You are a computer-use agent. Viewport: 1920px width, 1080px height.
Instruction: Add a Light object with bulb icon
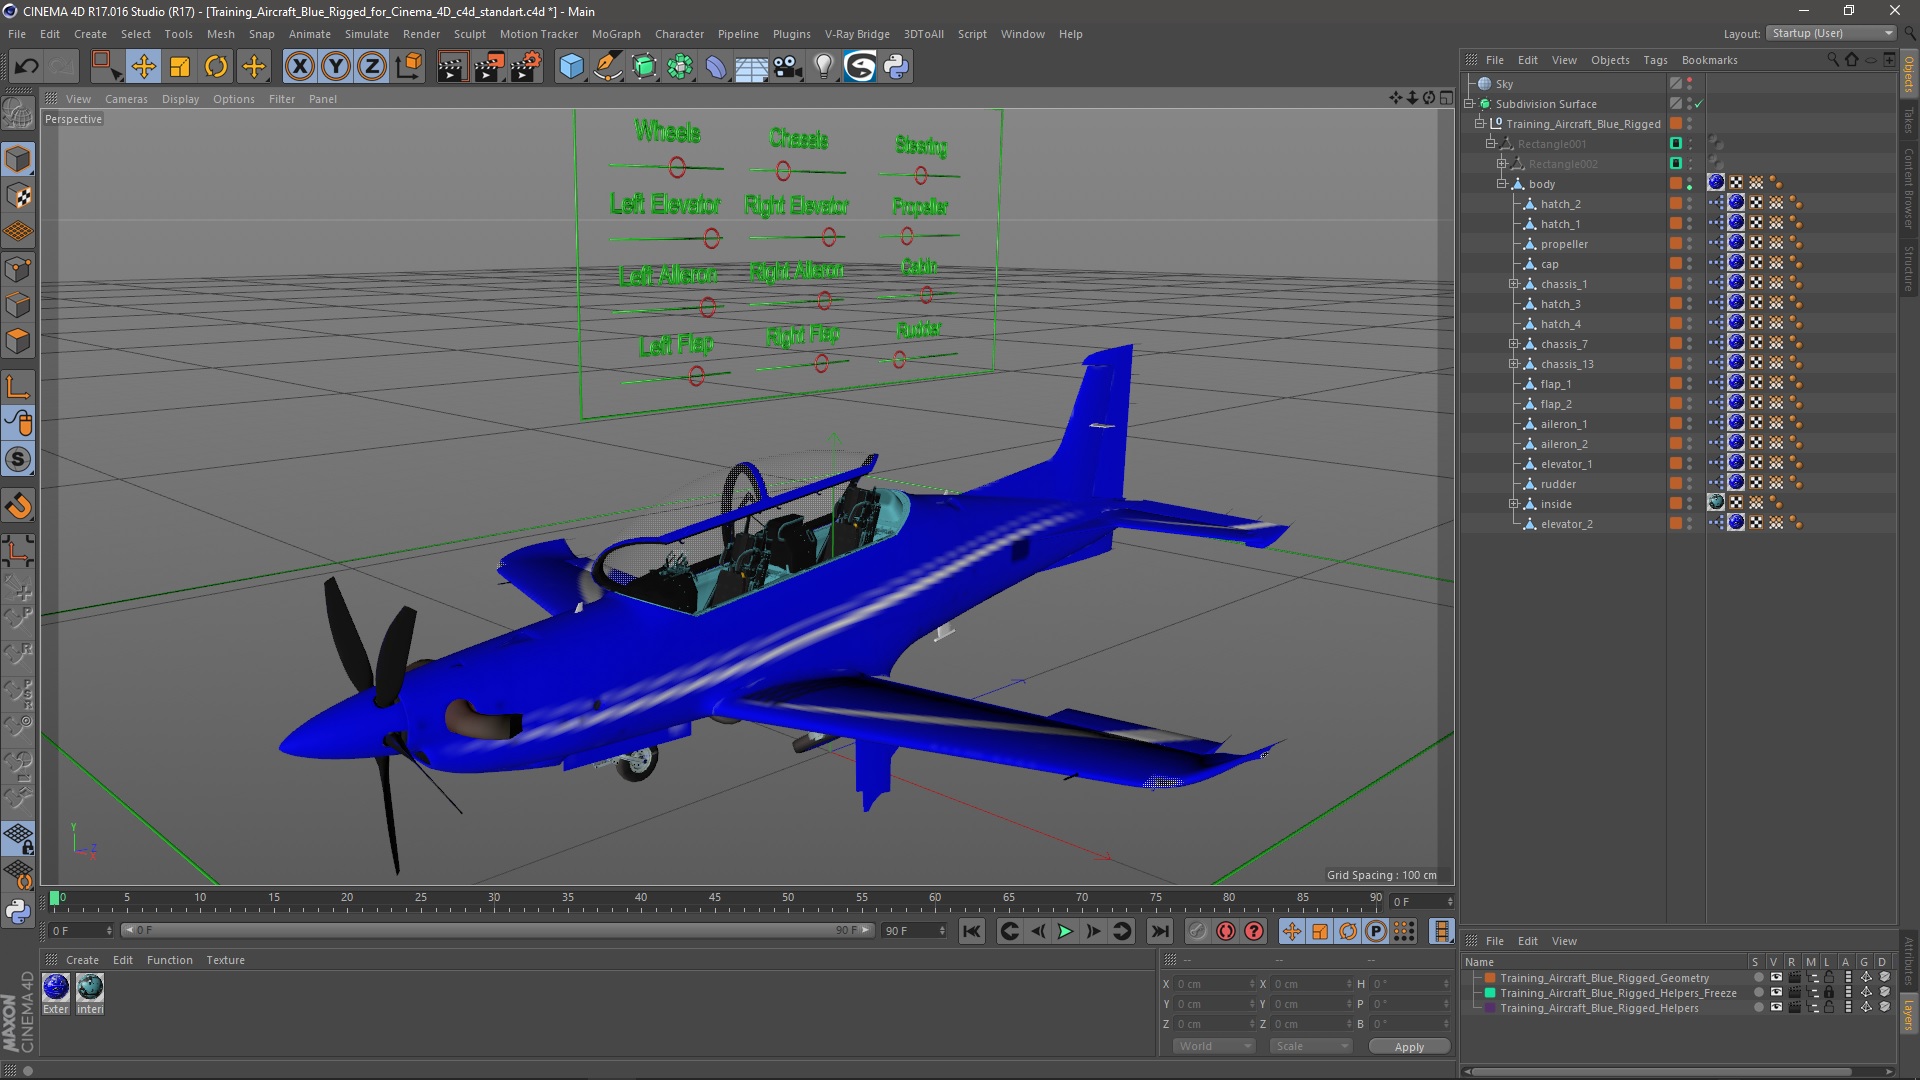823,67
